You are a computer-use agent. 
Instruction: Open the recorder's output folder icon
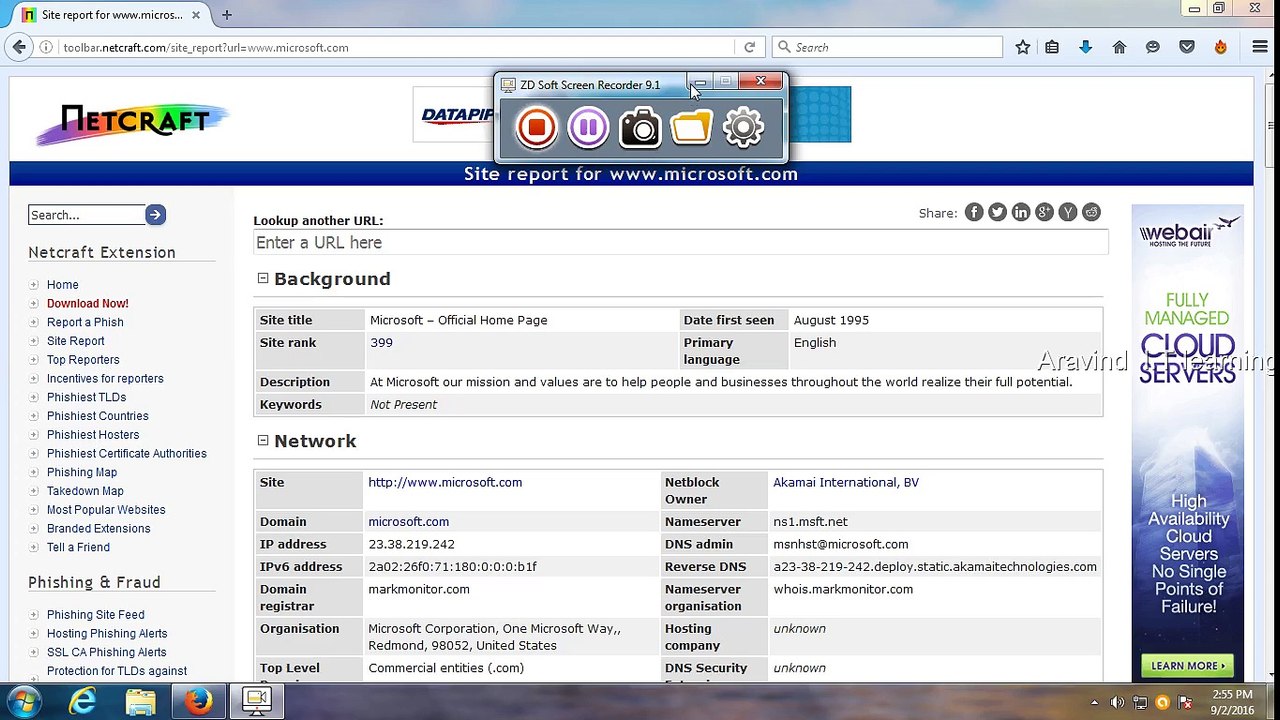coord(691,128)
